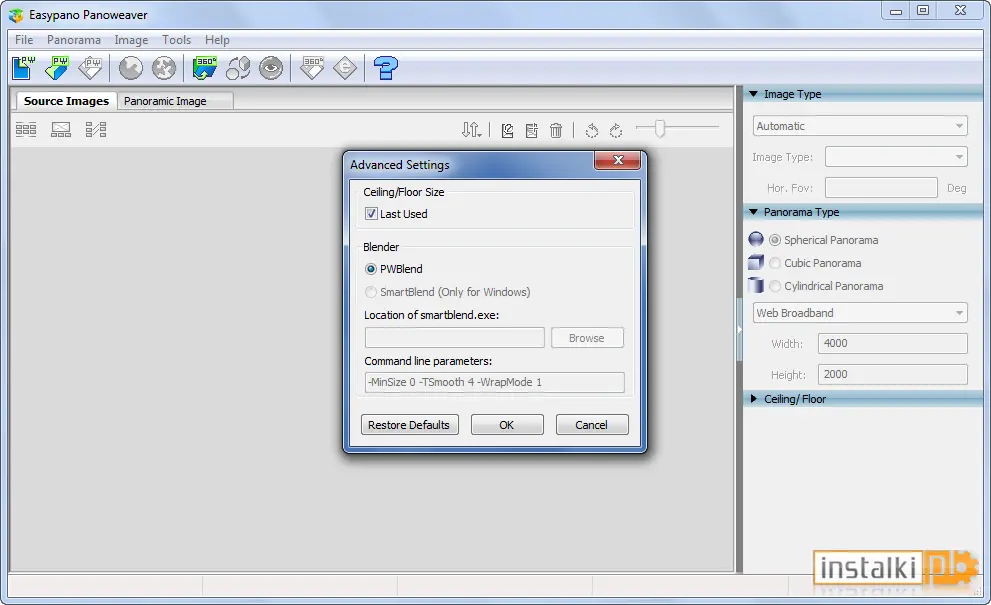Click the sort order arrows icon
Image resolution: width=991 pixels, height=605 pixels.
[x=471, y=130]
